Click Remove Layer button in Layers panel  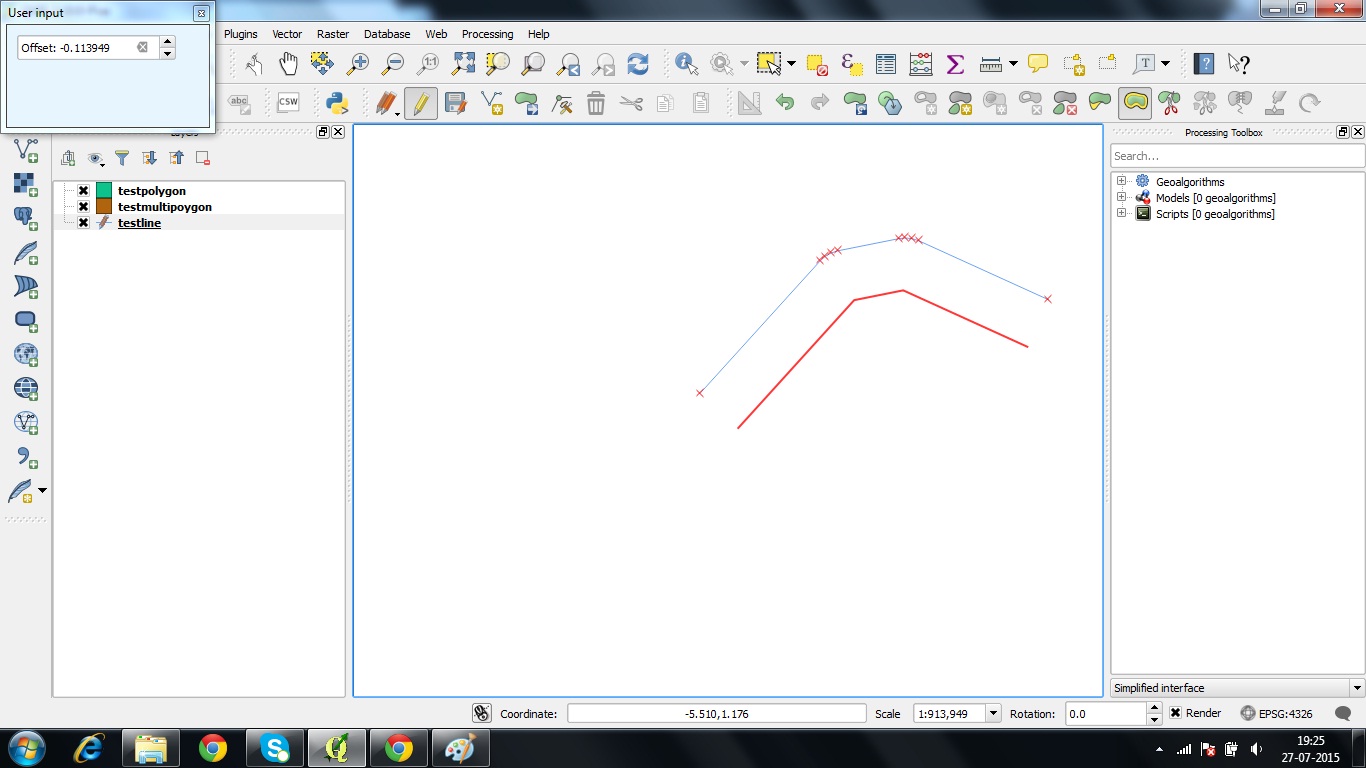coord(202,157)
